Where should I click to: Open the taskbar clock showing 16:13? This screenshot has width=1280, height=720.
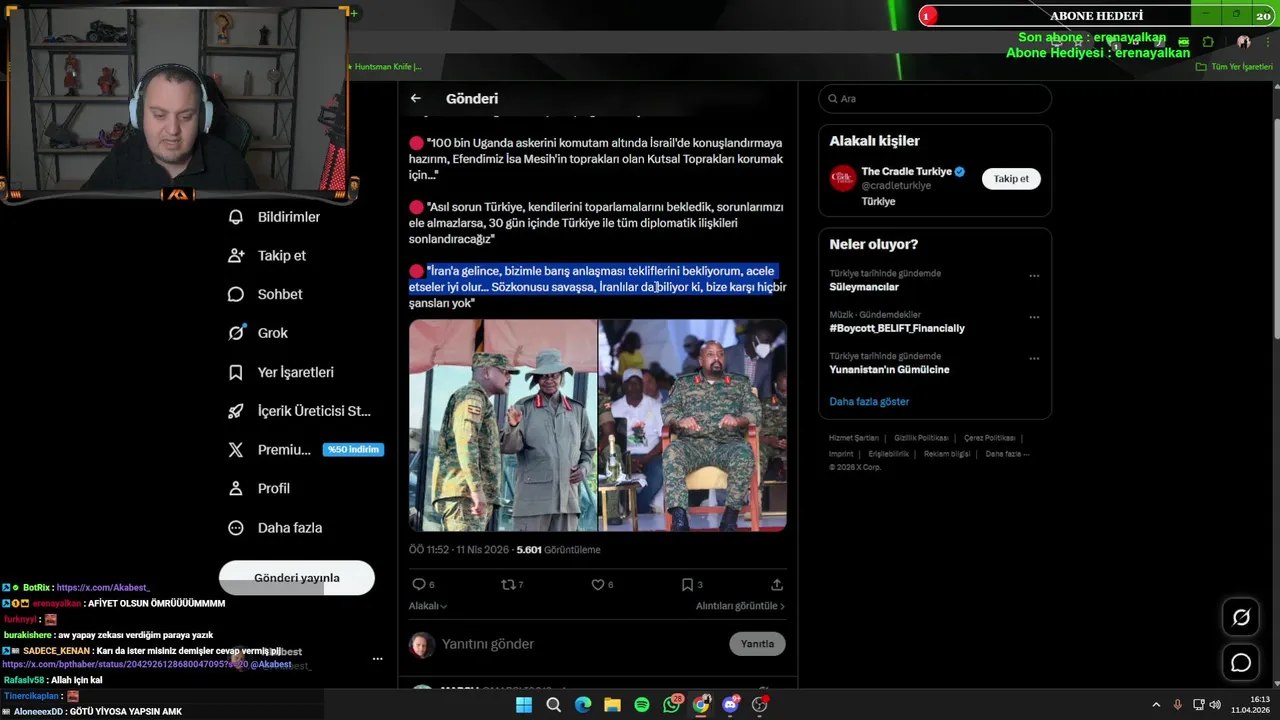pyautogui.click(x=1251, y=705)
